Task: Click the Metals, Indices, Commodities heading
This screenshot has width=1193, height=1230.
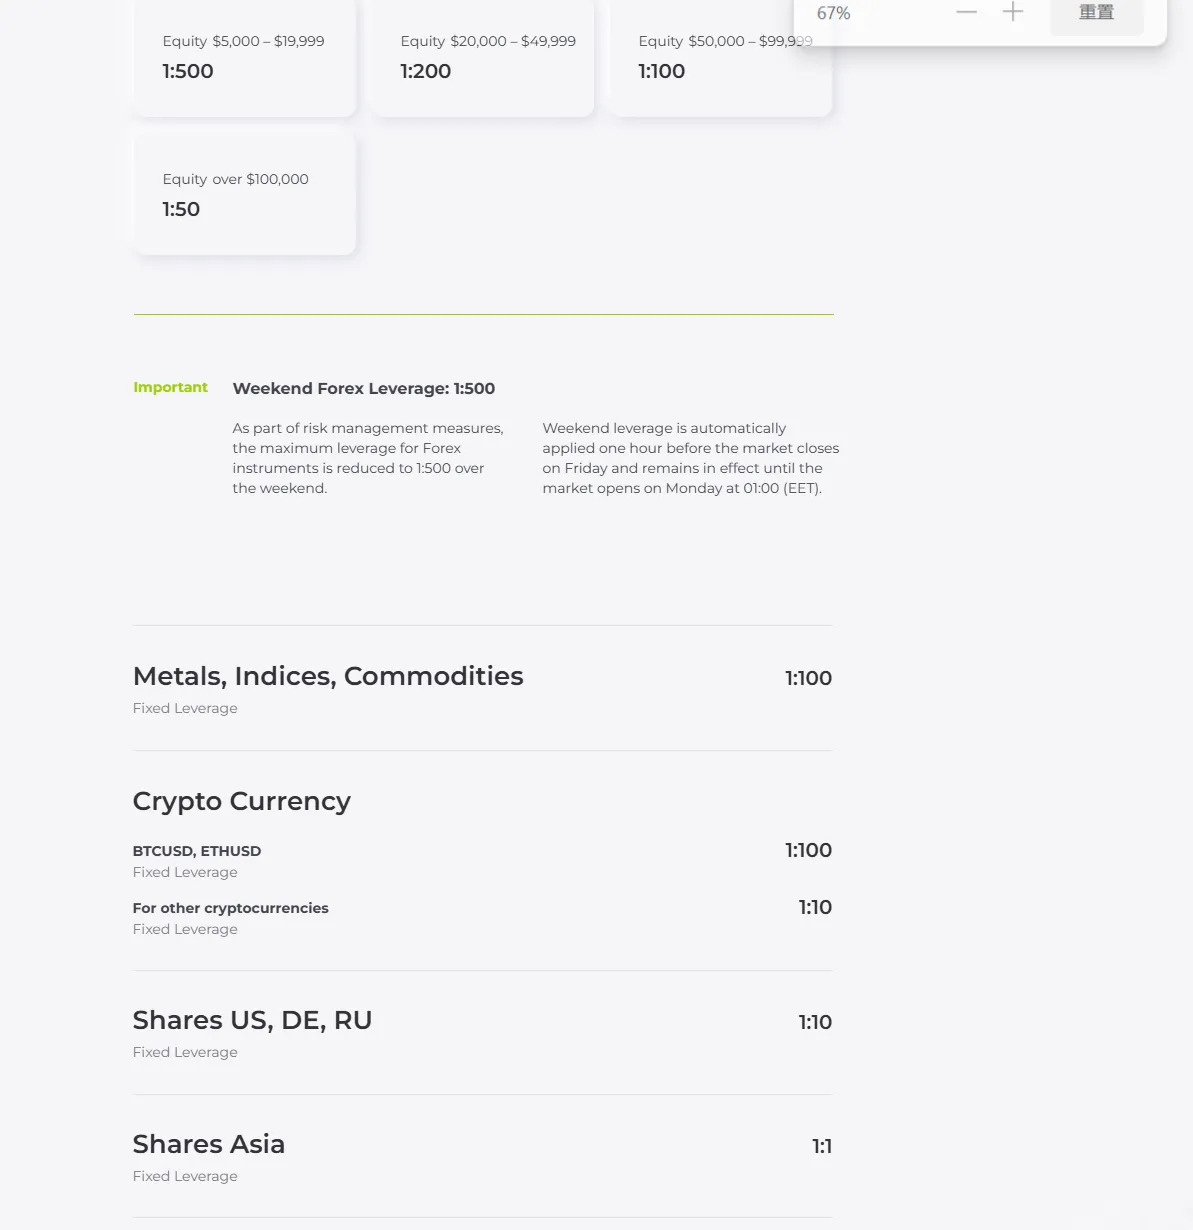Action: coord(328,676)
